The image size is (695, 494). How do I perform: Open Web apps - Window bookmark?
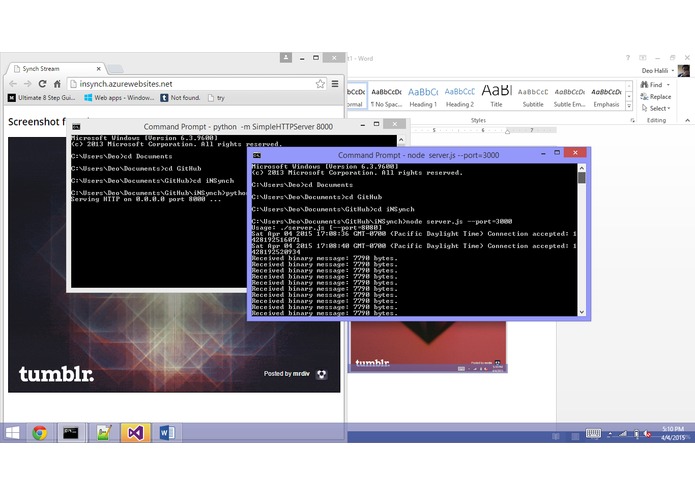pyautogui.click(x=119, y=97)
